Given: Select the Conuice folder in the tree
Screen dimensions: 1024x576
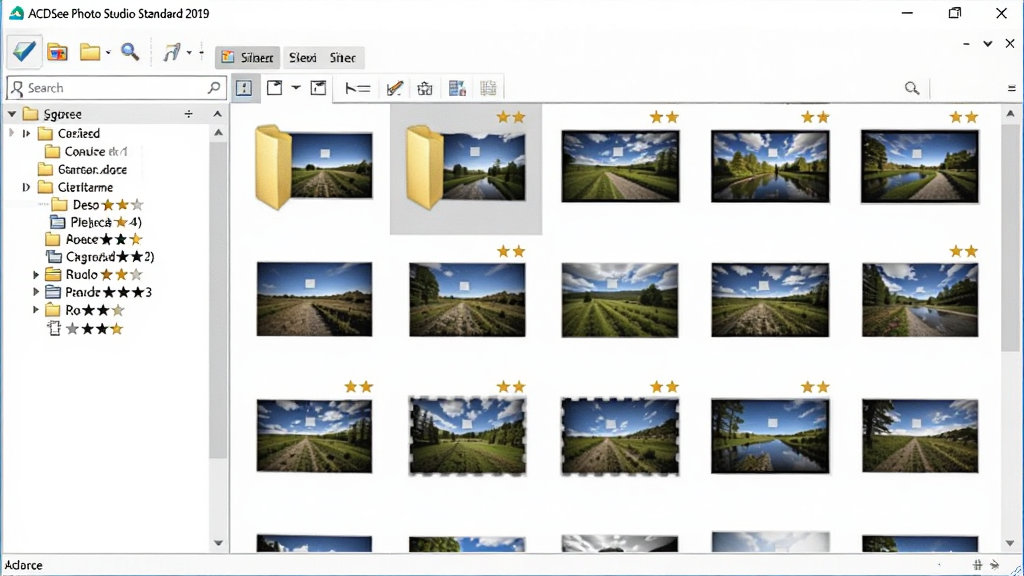Looking at the screenshot, I should (x=86, y=152).
